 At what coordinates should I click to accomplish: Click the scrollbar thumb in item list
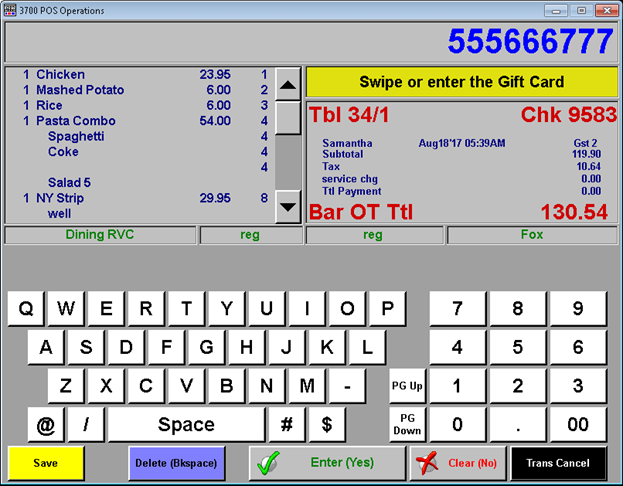click(x=287, y=117)
